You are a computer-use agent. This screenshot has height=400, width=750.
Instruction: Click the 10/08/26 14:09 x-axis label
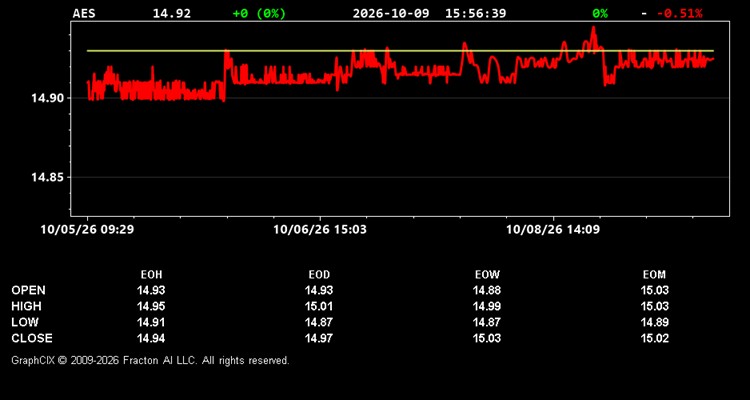pyautogui.click(x=553, y=229)
